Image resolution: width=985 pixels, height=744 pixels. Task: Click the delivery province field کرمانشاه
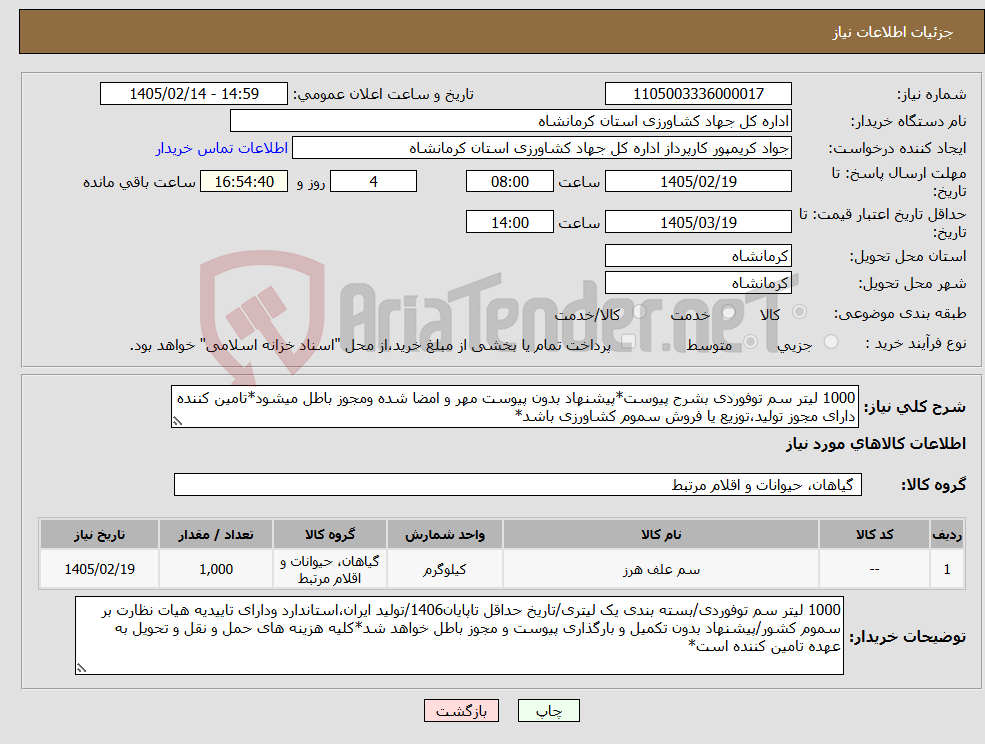tap(698, 256)
